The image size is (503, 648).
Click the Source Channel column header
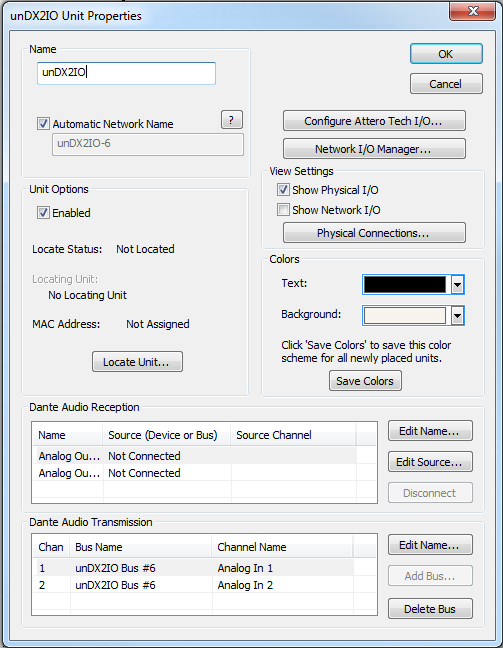click(x=293, y=435)
